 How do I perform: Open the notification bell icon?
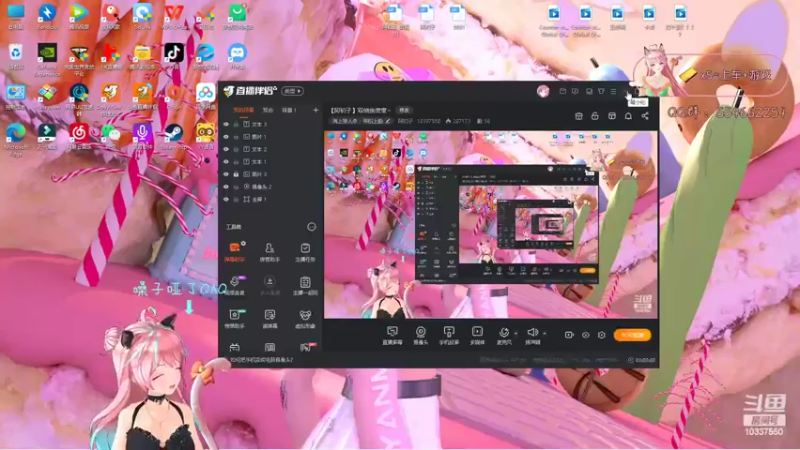click(628, 116)
